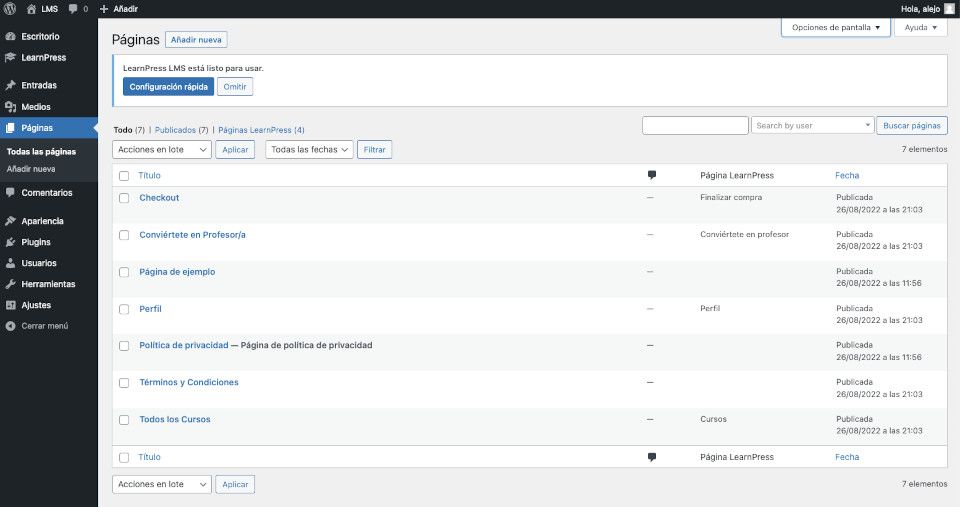The width and height of the screenshot is (960, 507).
Task: Open the Perfil page link
Action: (150, 309)
